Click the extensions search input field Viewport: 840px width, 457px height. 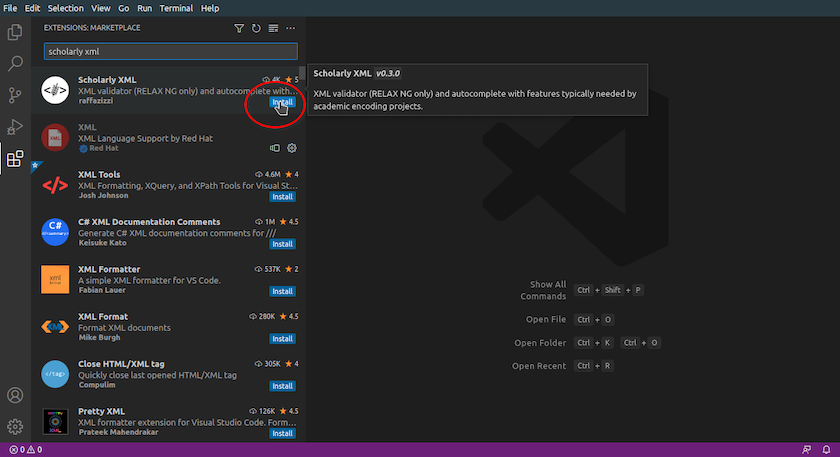coord(170,51)
